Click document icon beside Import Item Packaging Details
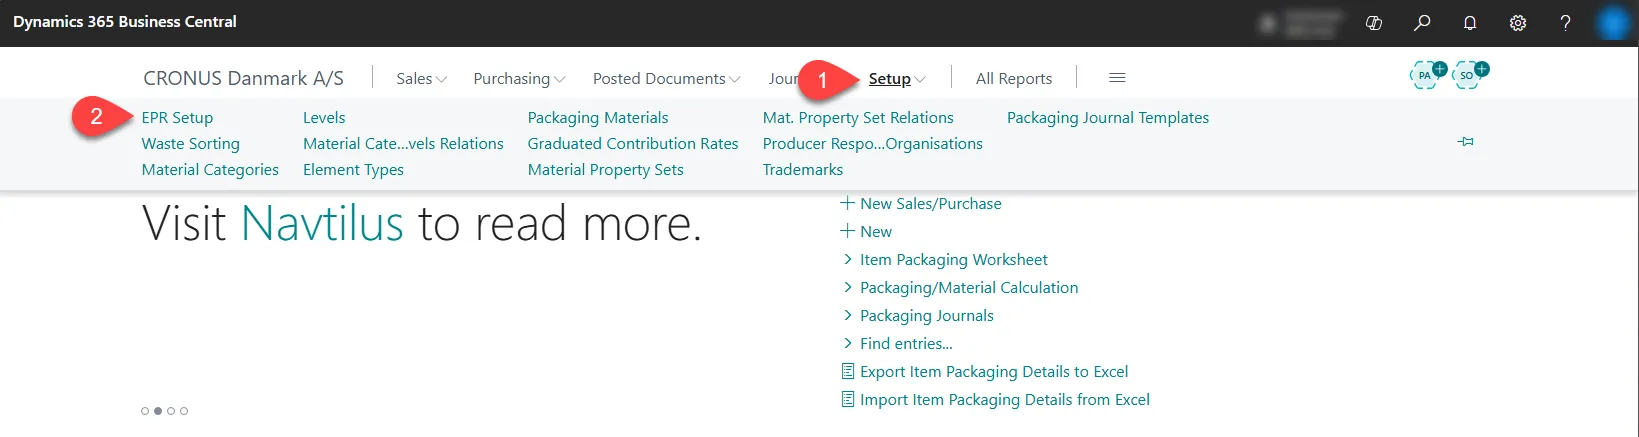 point(848,400)
